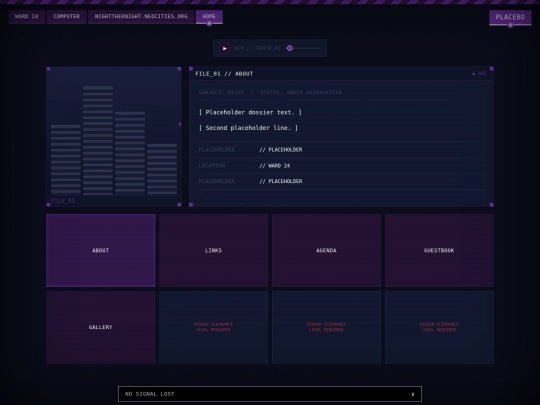The image size is (540, 405).
Task: Open the LINKS tile
Action: [214, 250]
